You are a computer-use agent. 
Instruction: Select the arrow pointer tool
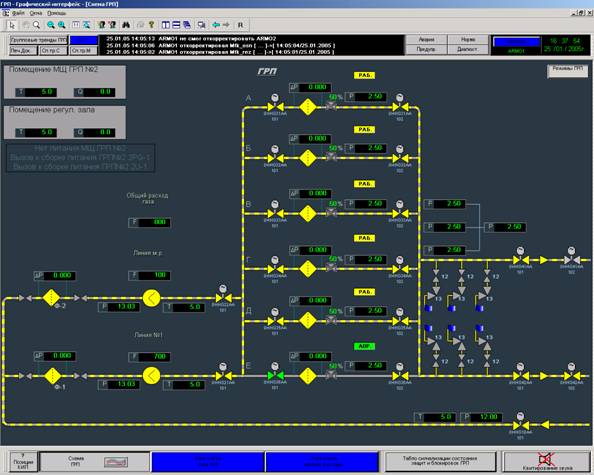[x=12, y=25]
